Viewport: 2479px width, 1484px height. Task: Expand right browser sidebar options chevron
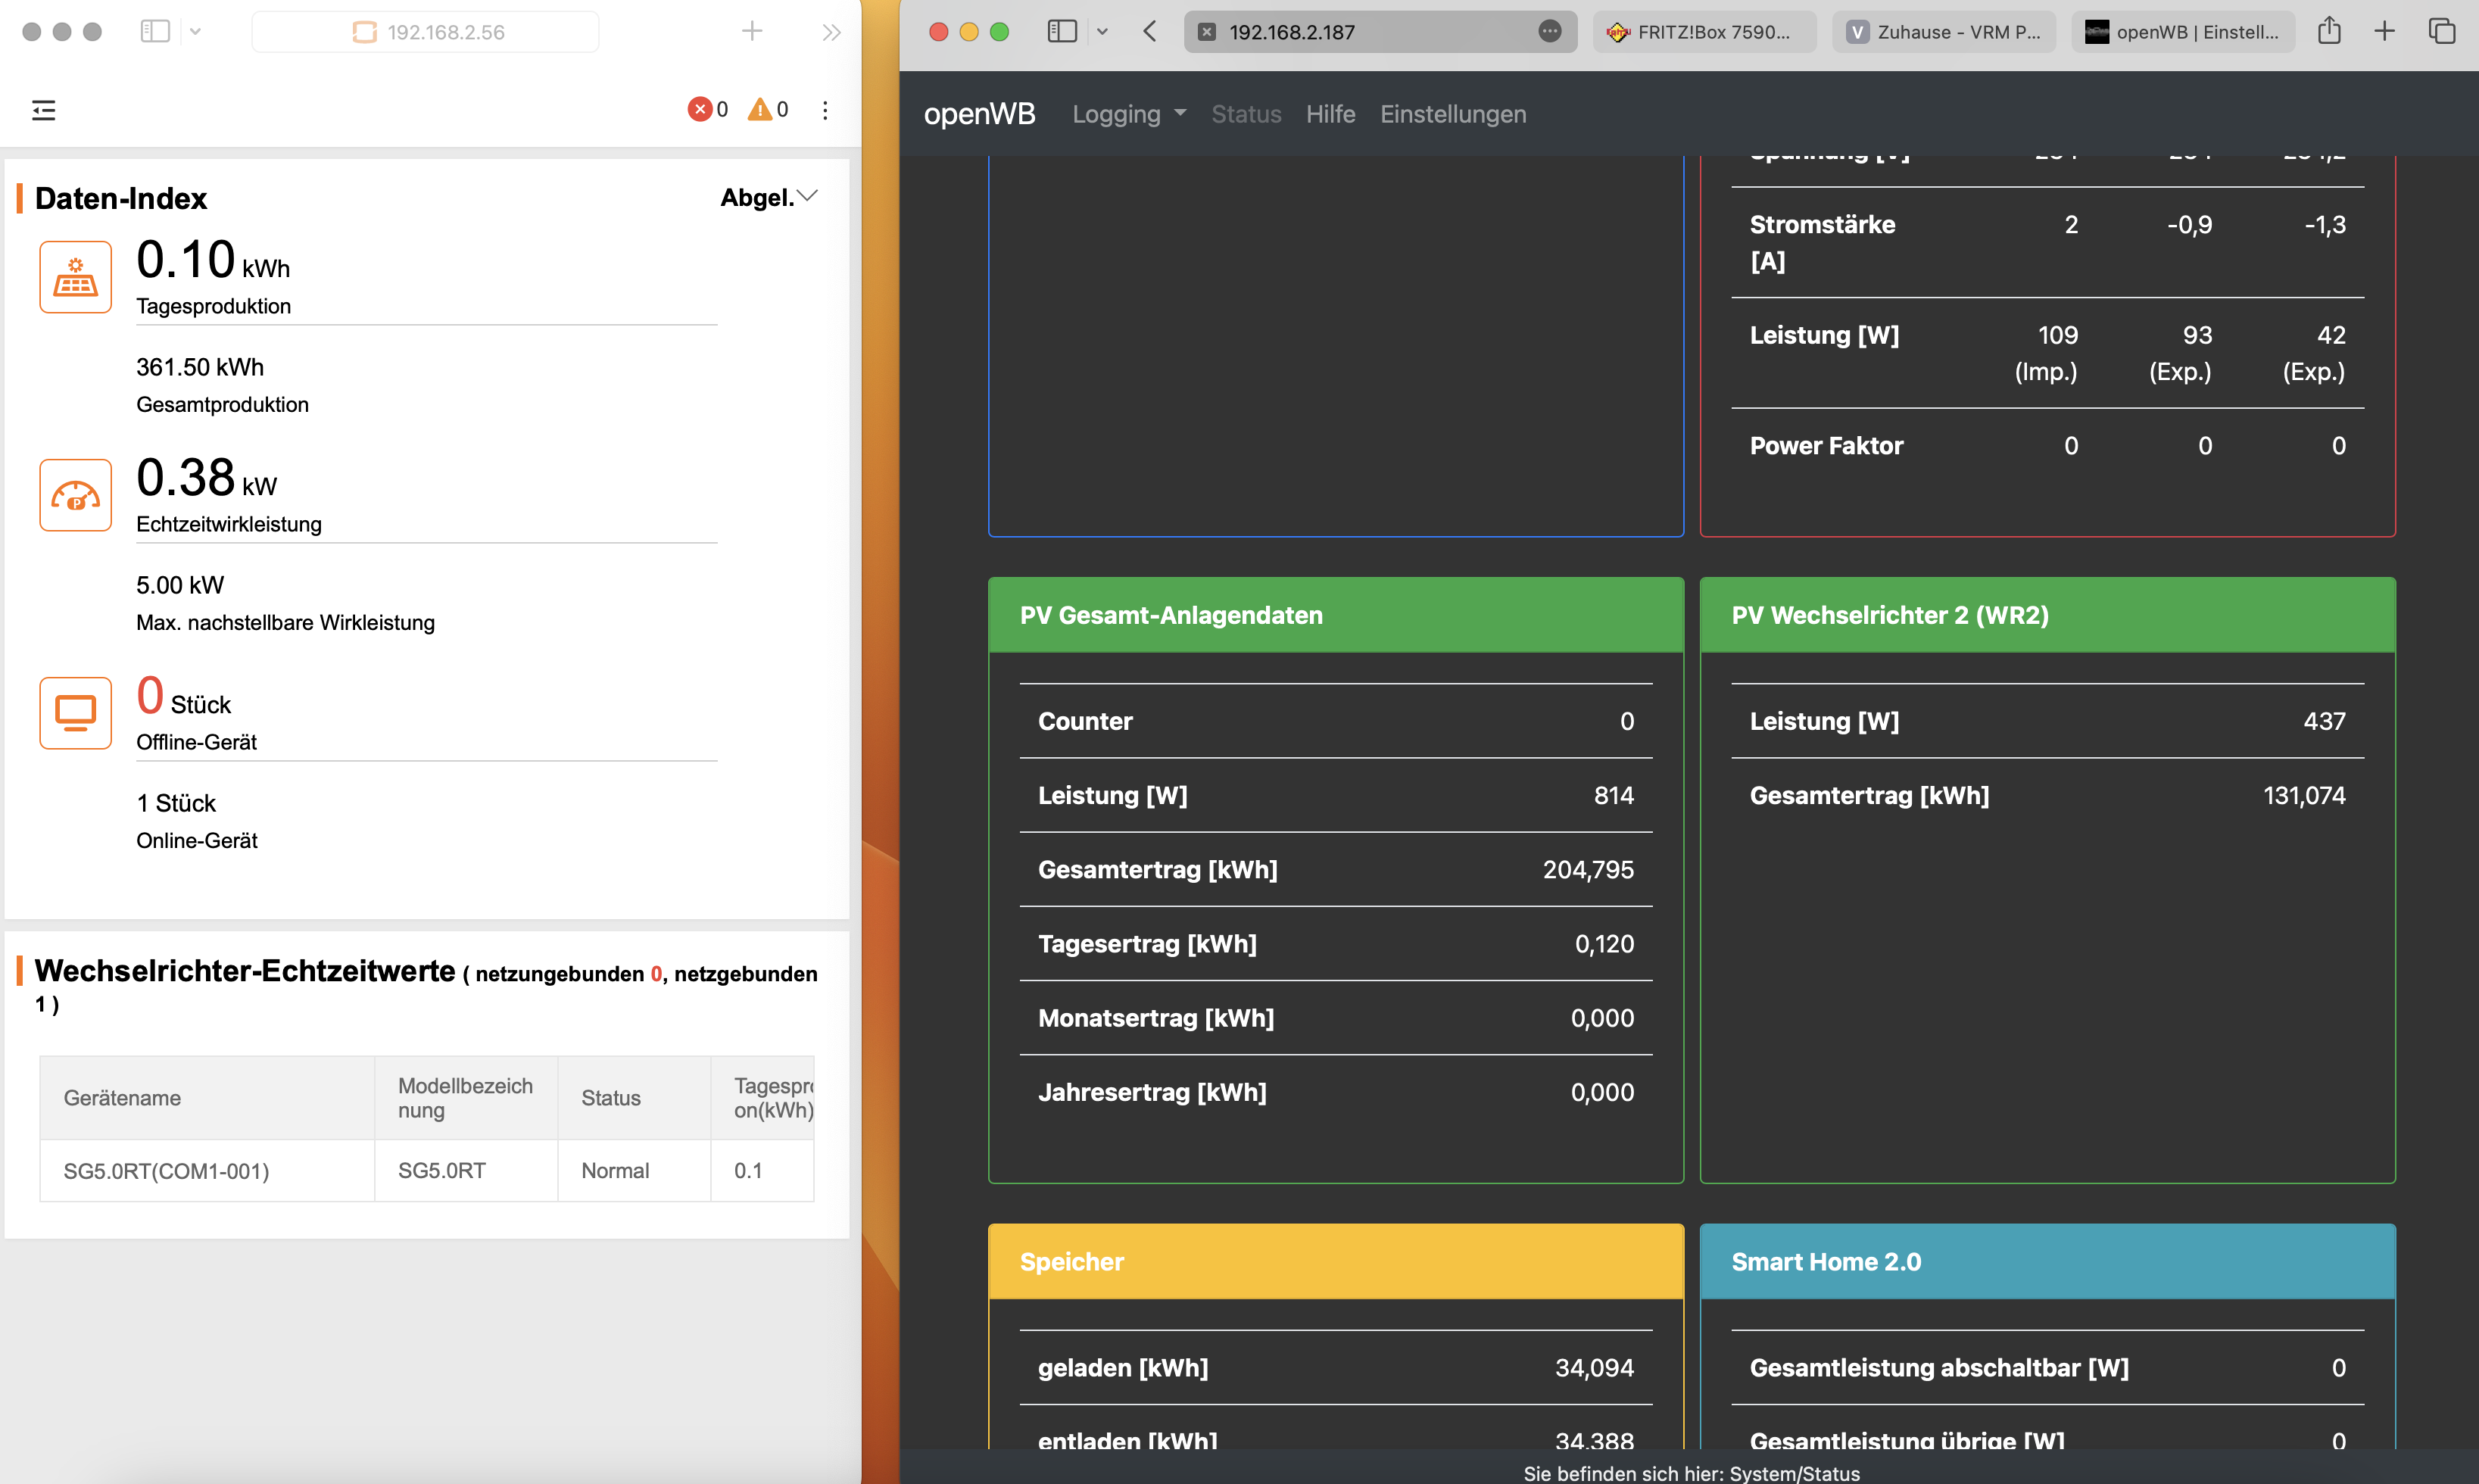(x=1102, y=31)
